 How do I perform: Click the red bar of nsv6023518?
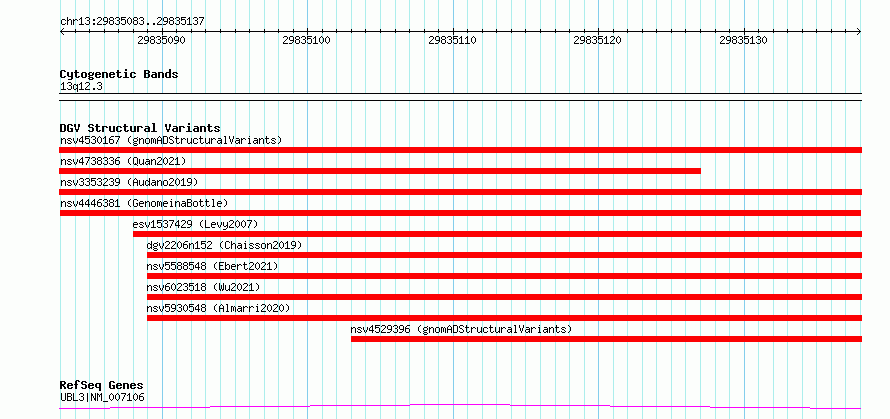(x=505, y=297)
